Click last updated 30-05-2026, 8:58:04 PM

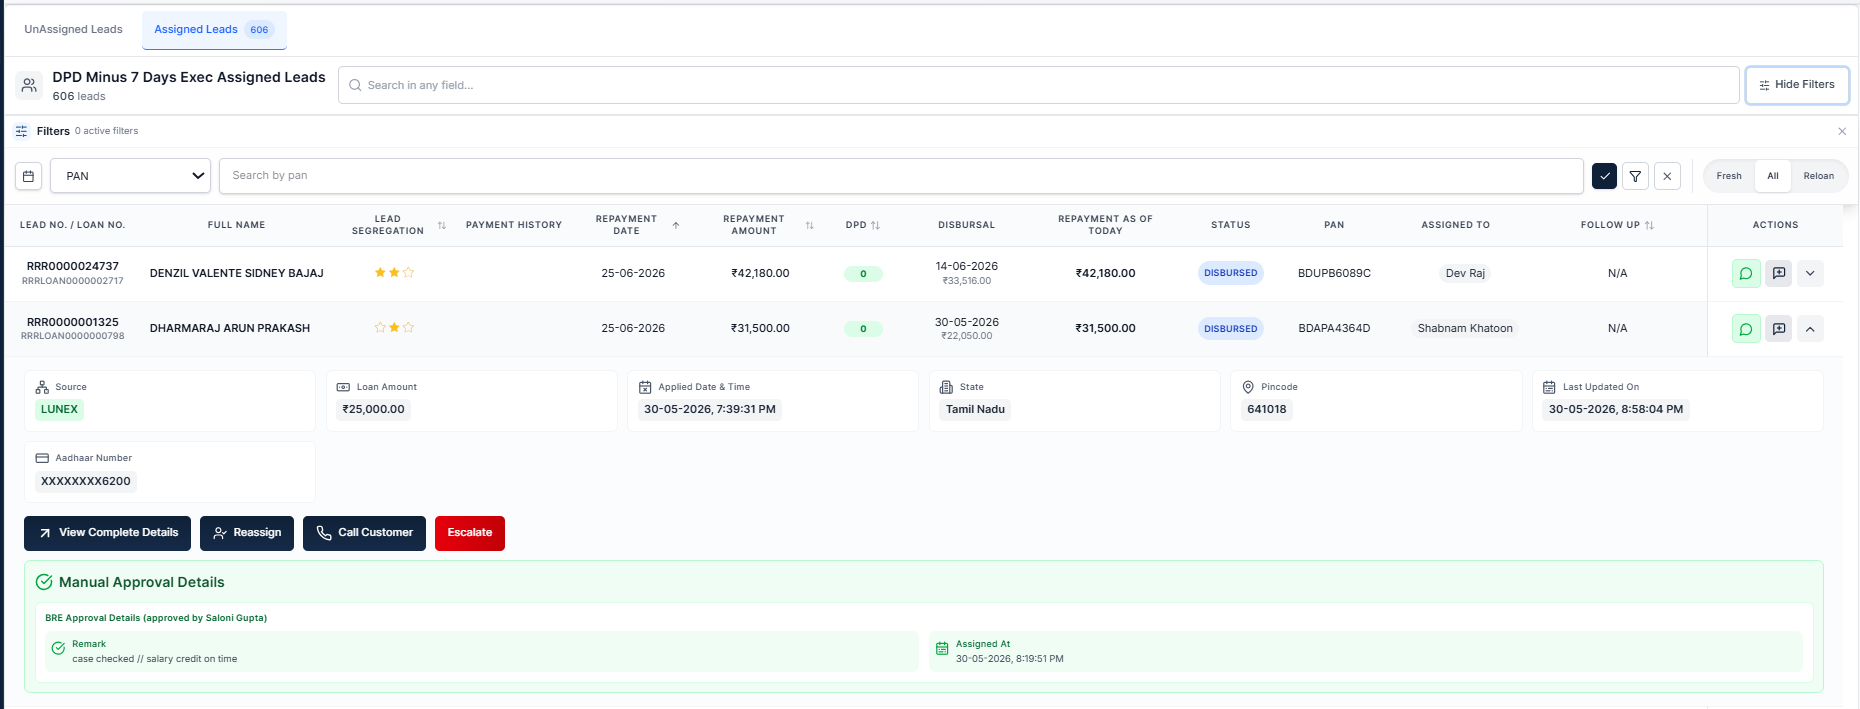[1616, 409]
